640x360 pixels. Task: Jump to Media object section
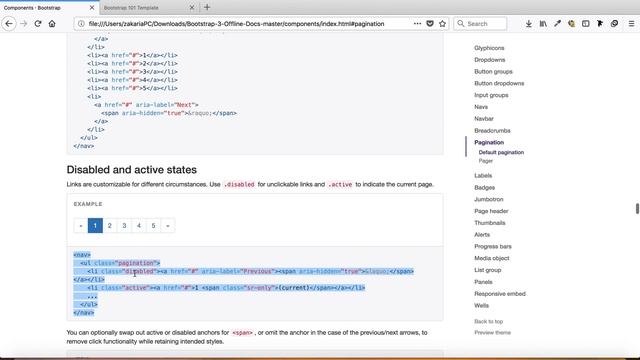pyautogui.click(x=491, y=258)
